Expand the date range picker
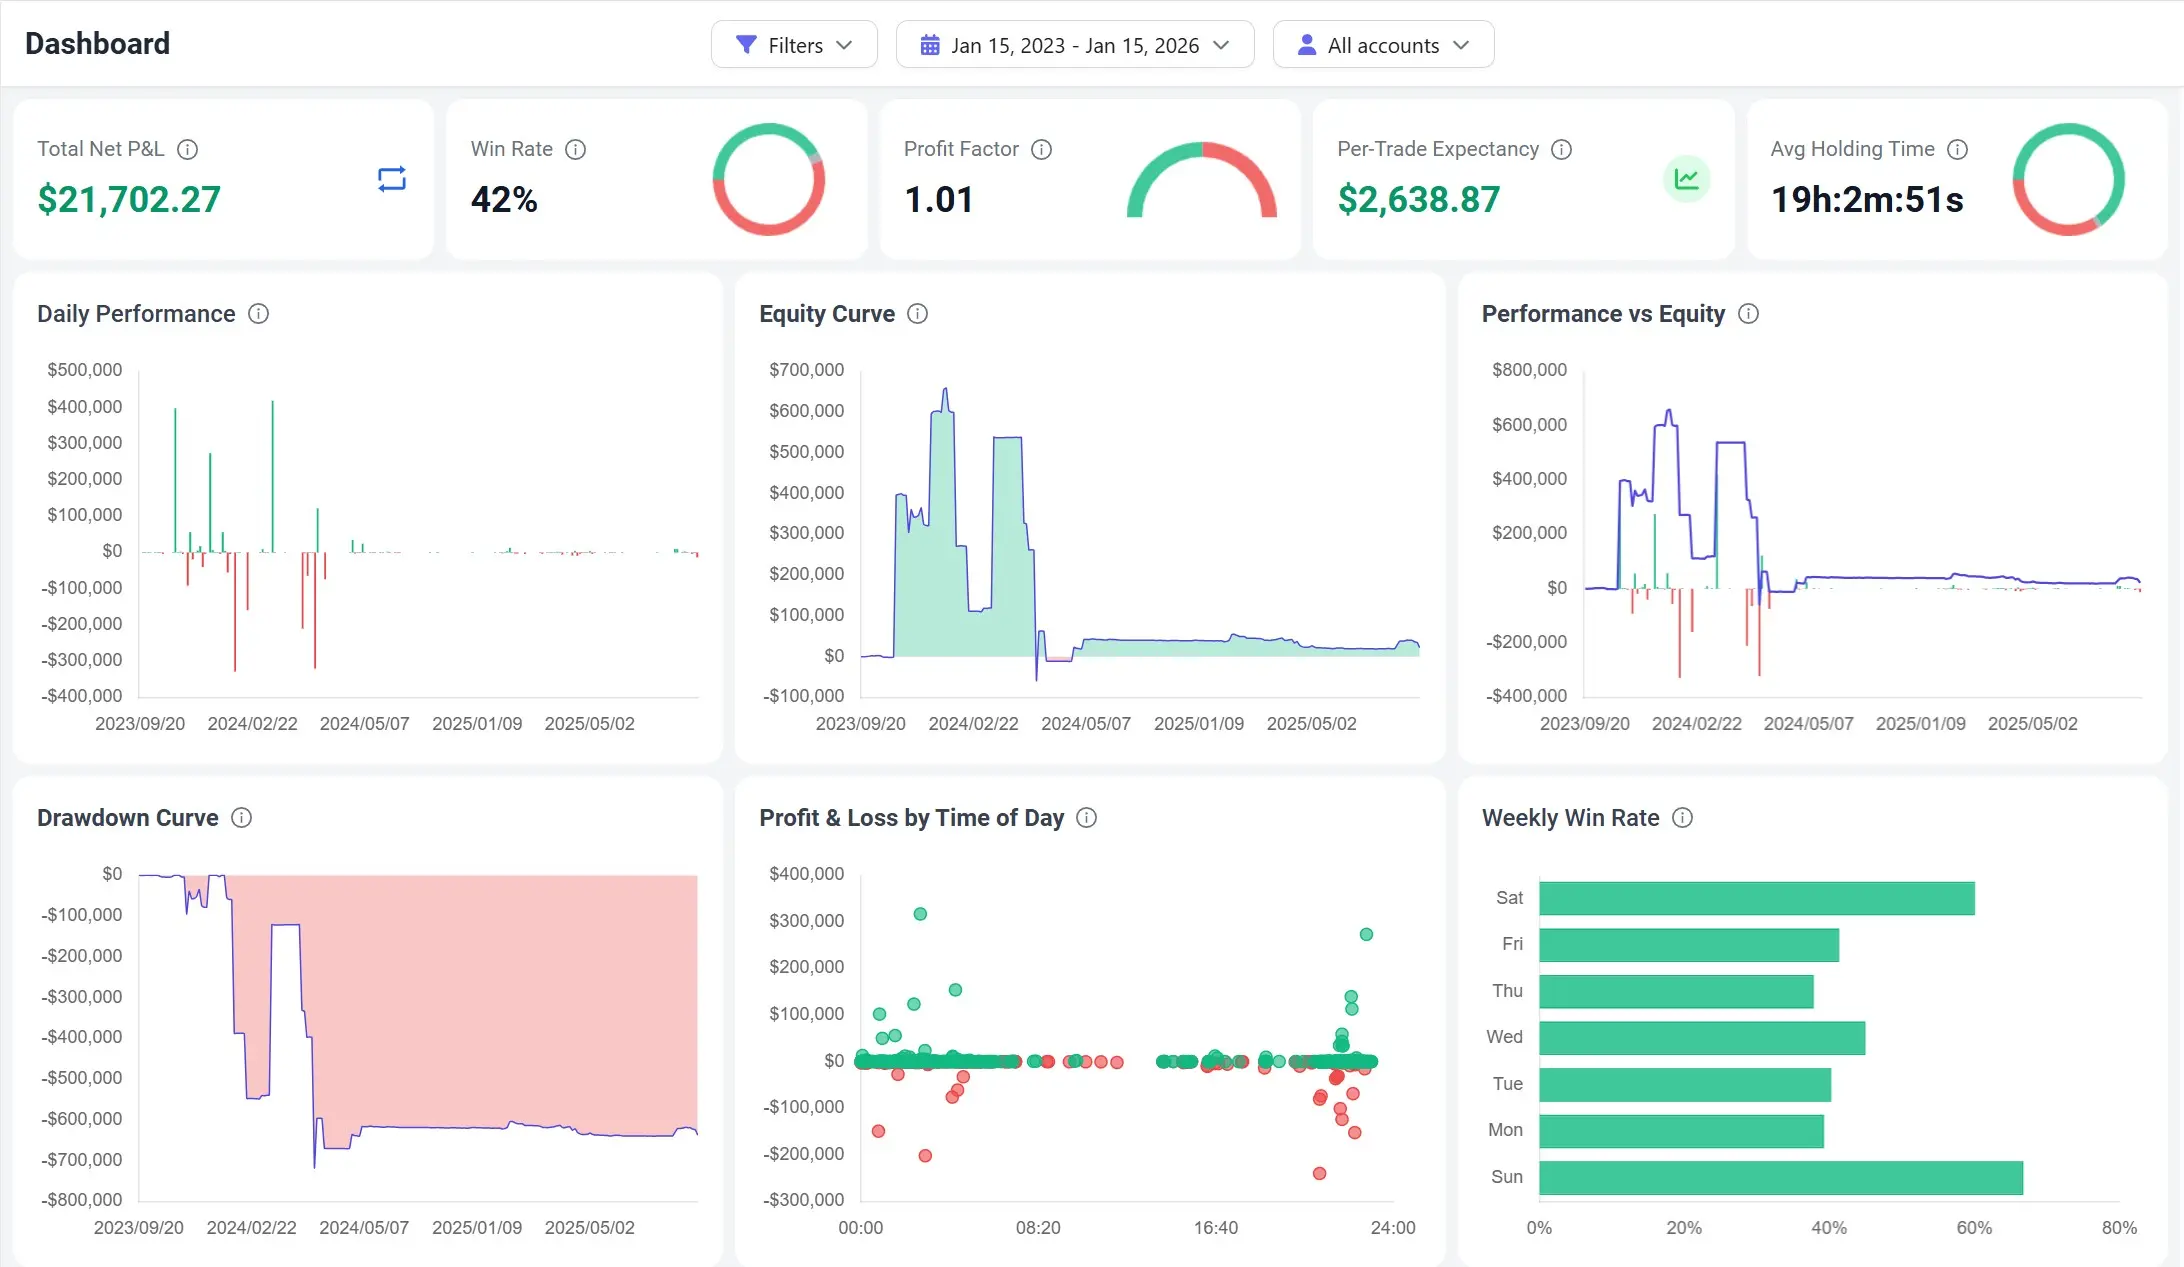This screenshot has height=1267, width=2184. (x=1074, y=44)
